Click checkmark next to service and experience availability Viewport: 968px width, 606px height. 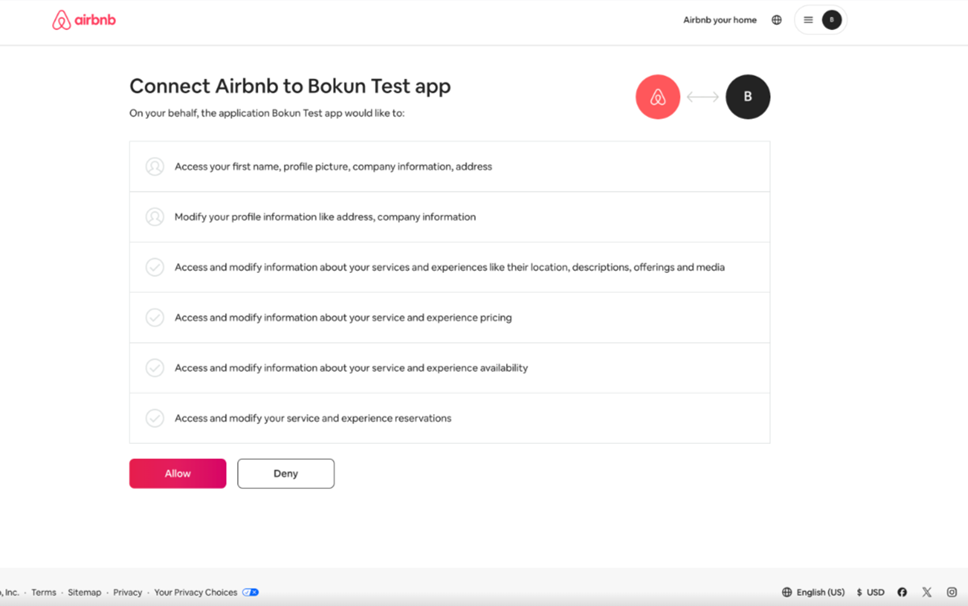pos(155,368)
